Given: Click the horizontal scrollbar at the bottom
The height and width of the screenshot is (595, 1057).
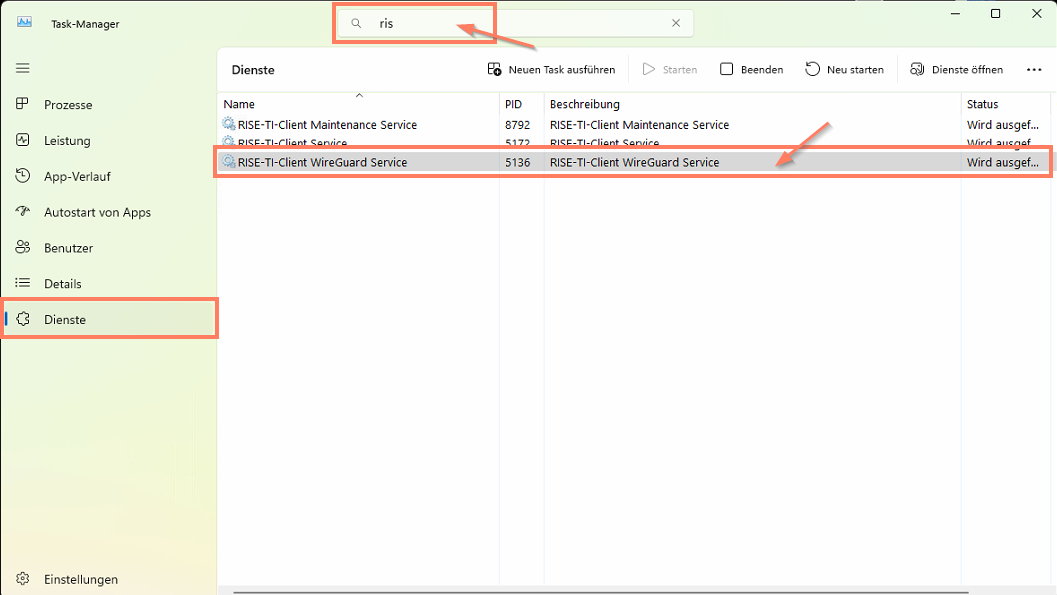Looking at the screenshot, I should tap(600, 592).
